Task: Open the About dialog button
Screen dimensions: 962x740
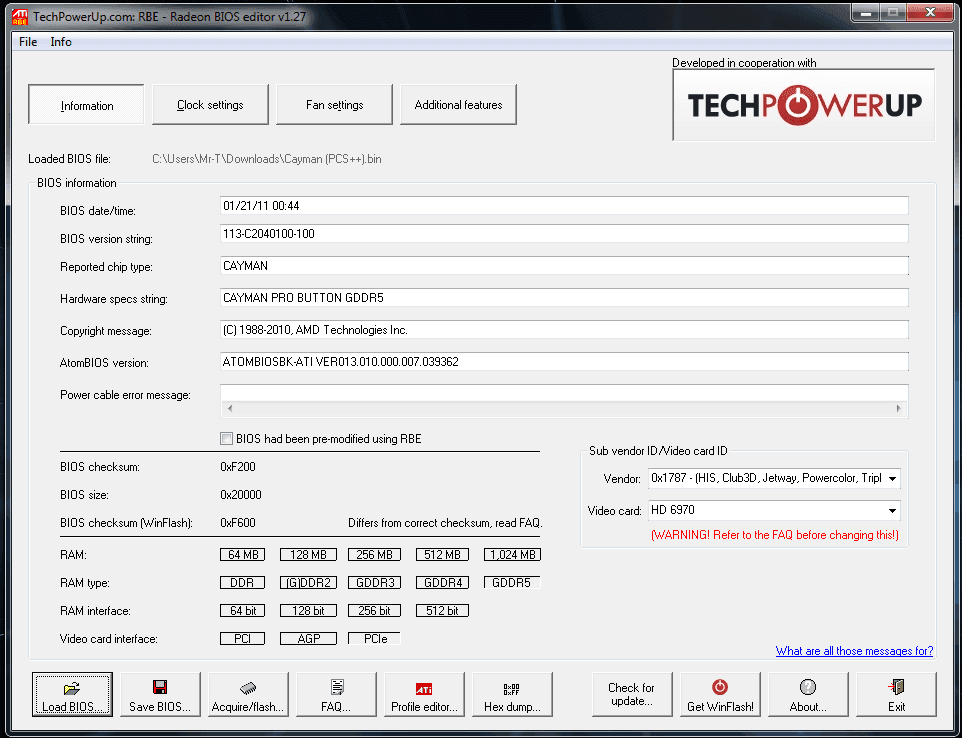Action: (808, 694)
